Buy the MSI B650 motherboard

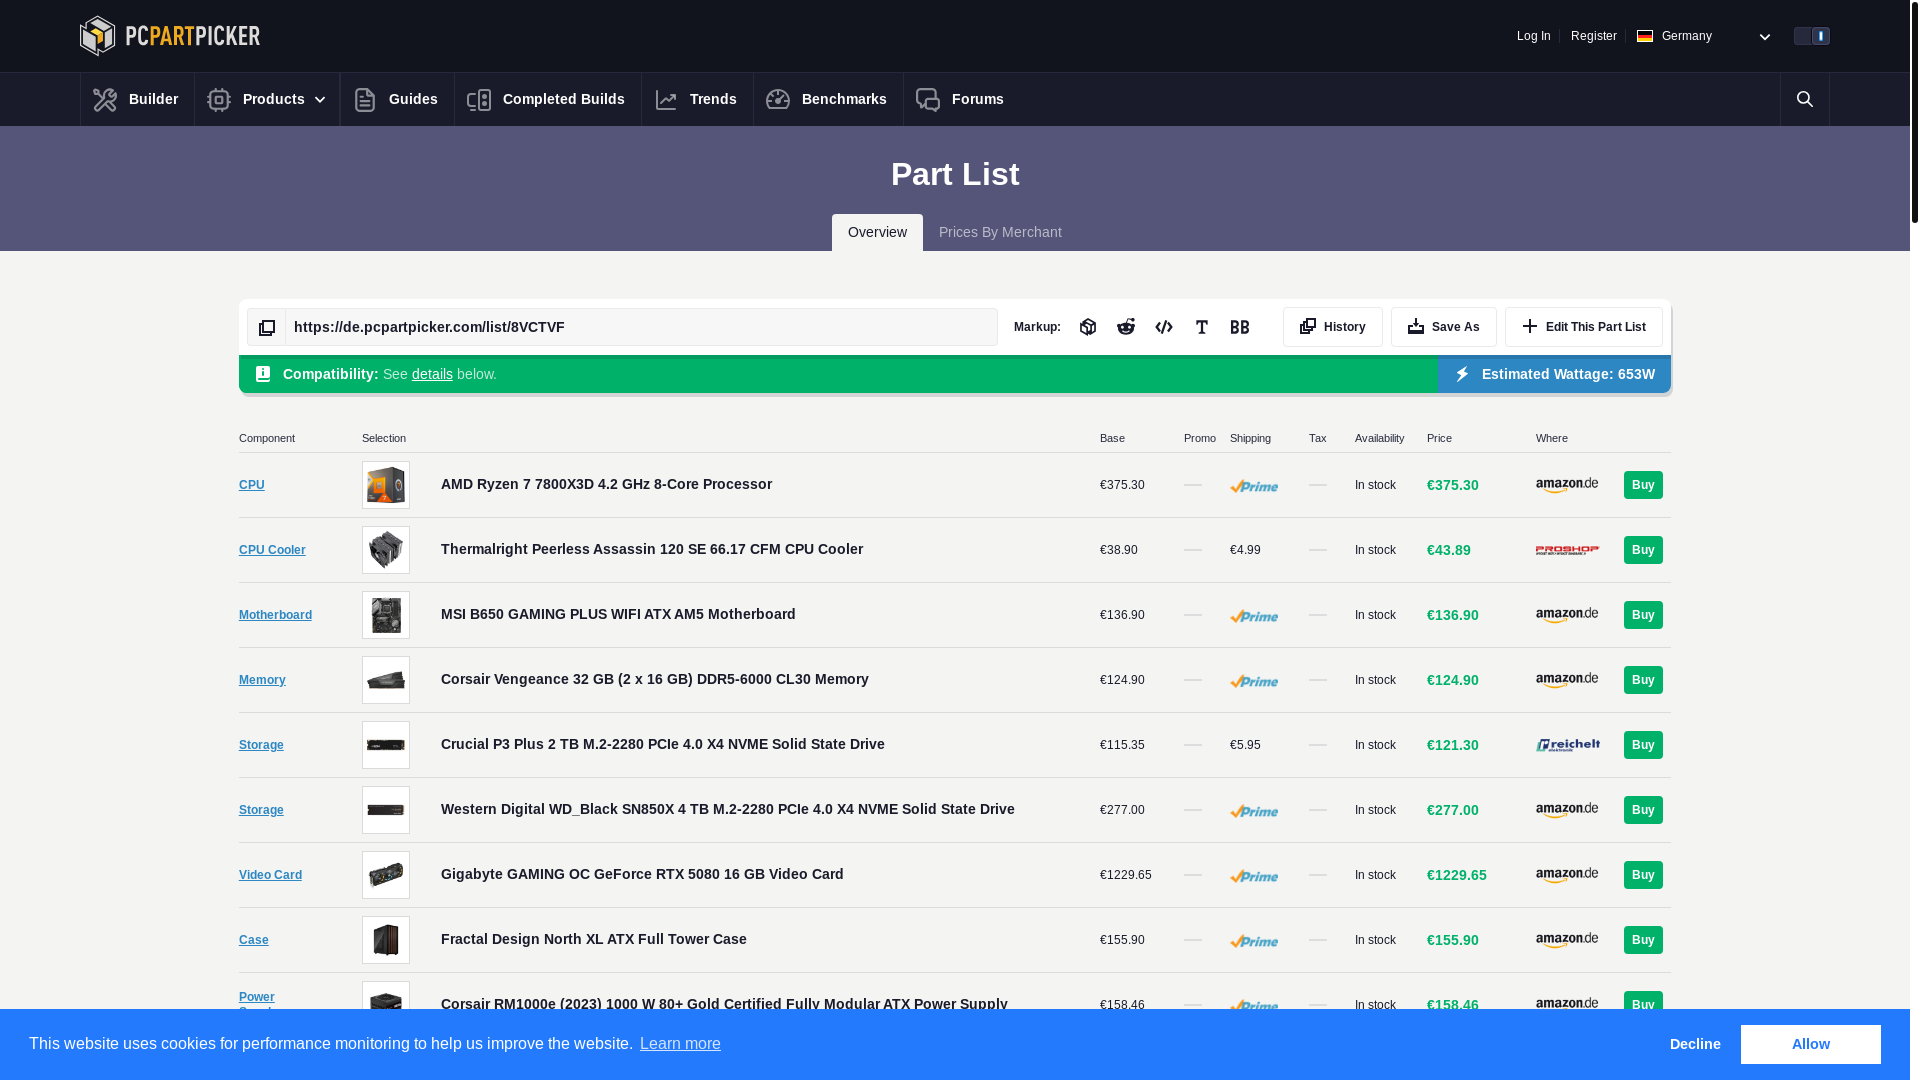point(1643,615)
